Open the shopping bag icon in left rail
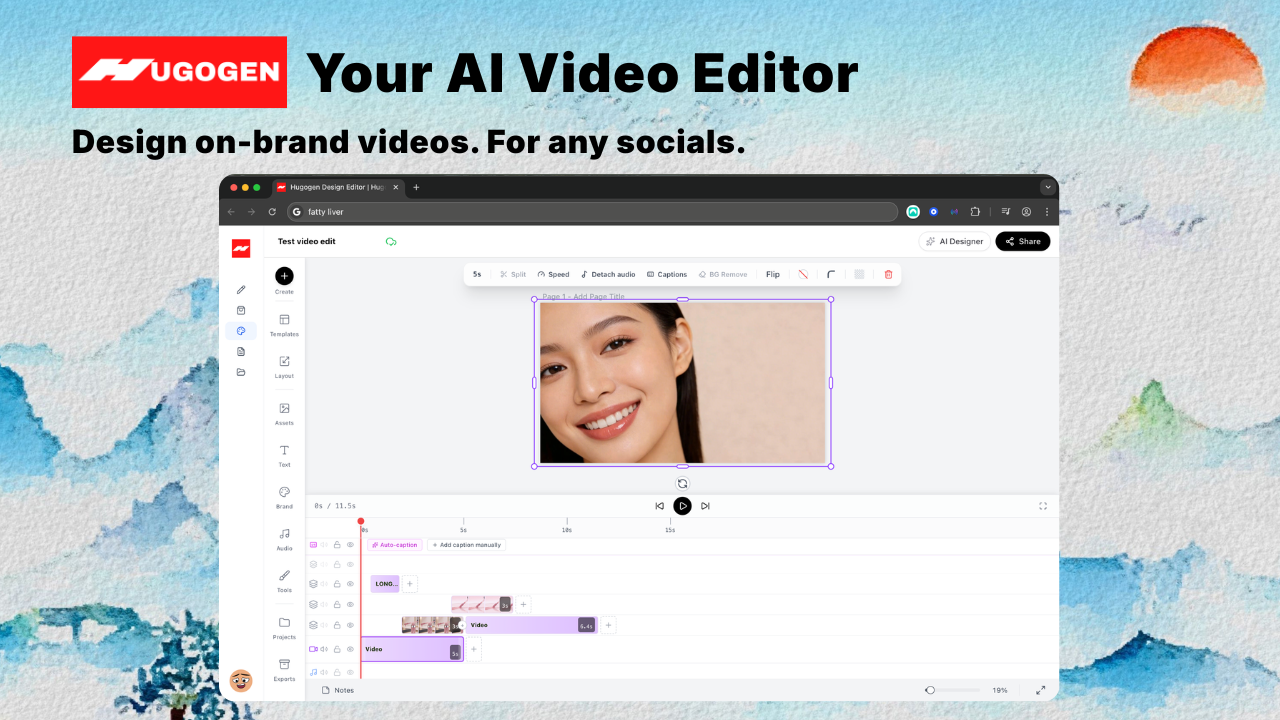 pos(241,310)
